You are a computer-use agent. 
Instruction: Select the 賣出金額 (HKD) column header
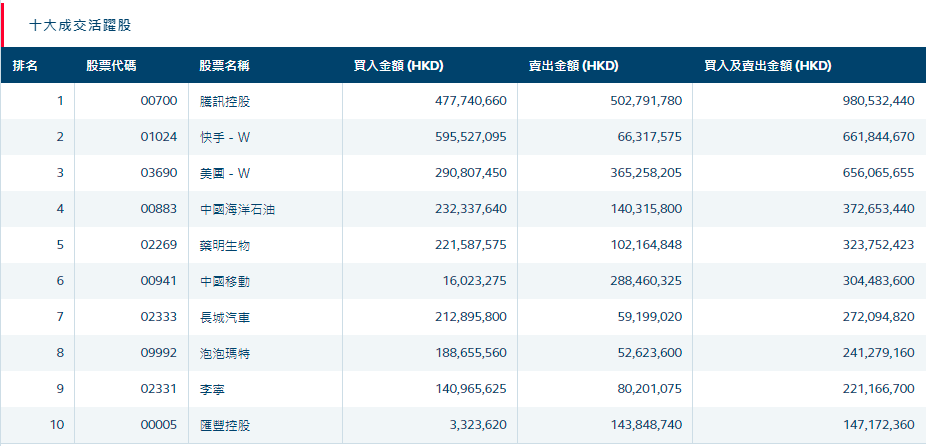point(573,66)
